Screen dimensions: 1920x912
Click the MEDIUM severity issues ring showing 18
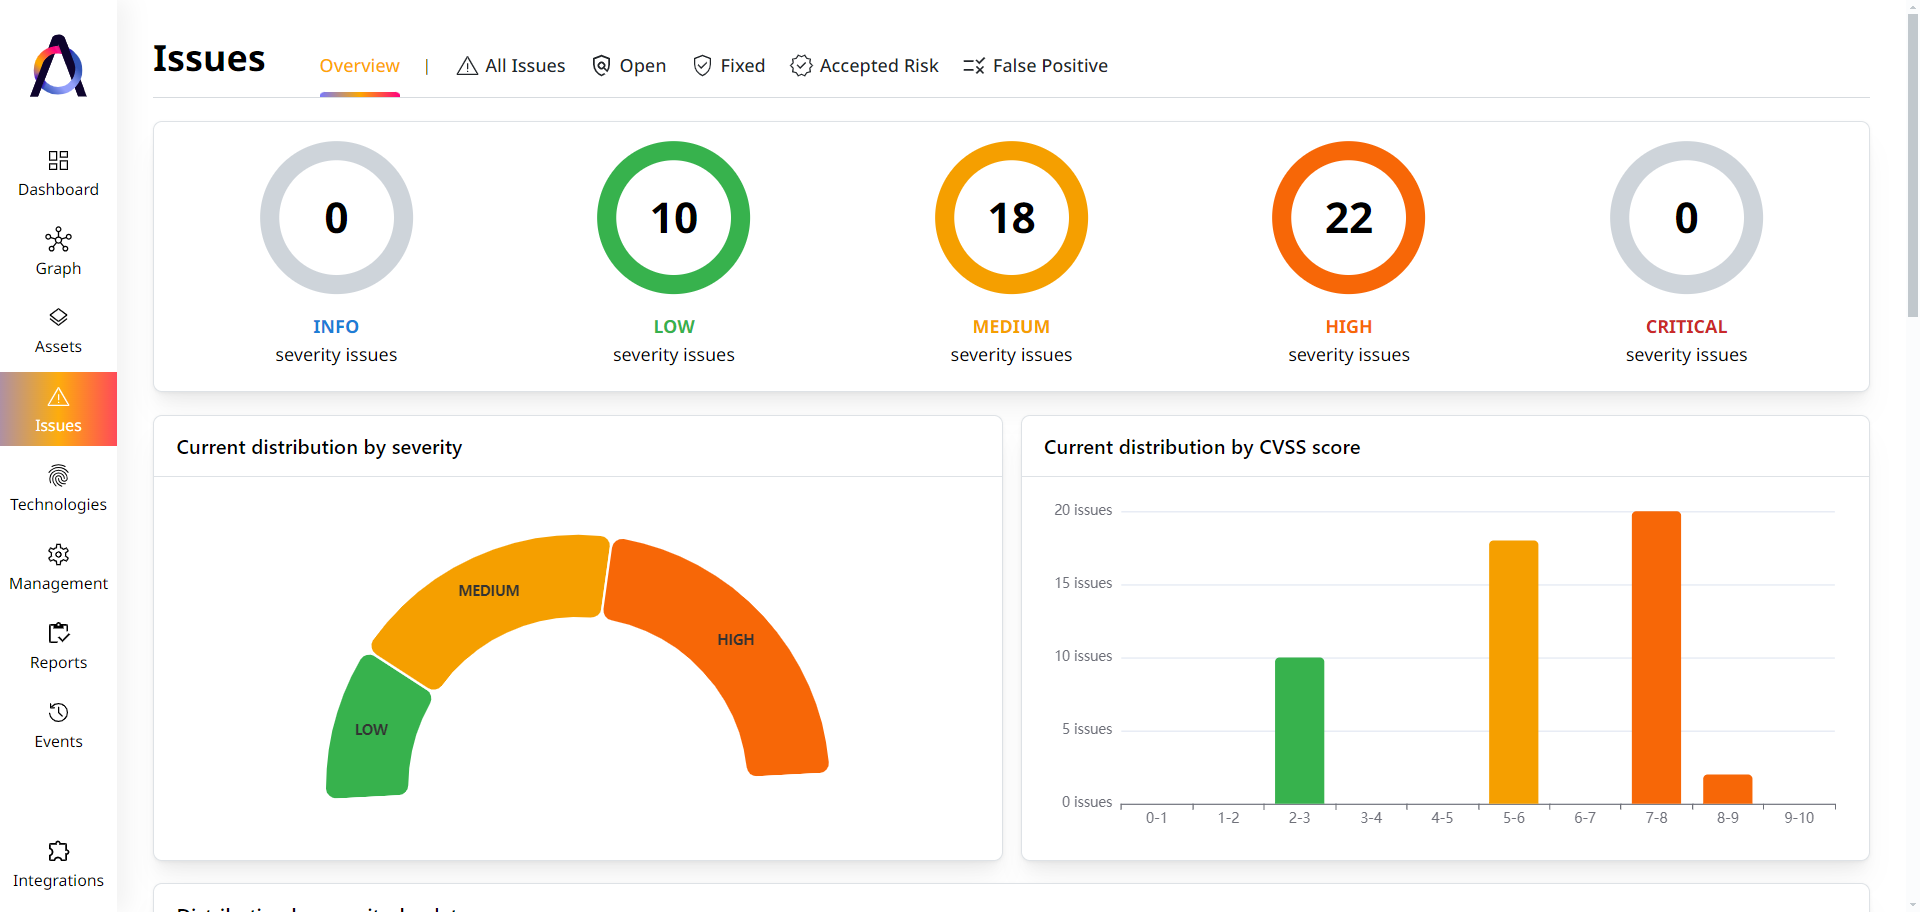[1011, 218]
